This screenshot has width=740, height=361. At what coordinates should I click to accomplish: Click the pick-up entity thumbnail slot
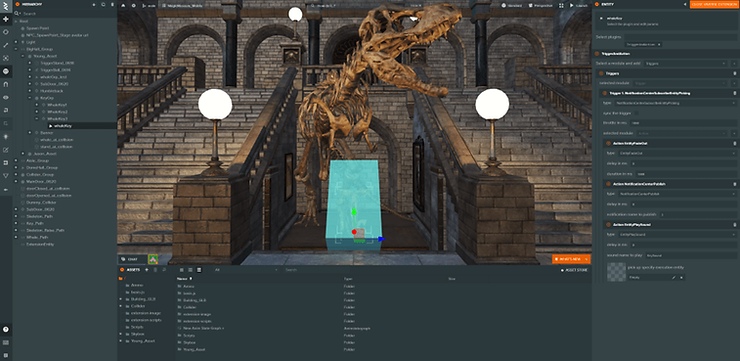[x=616, y=272]
